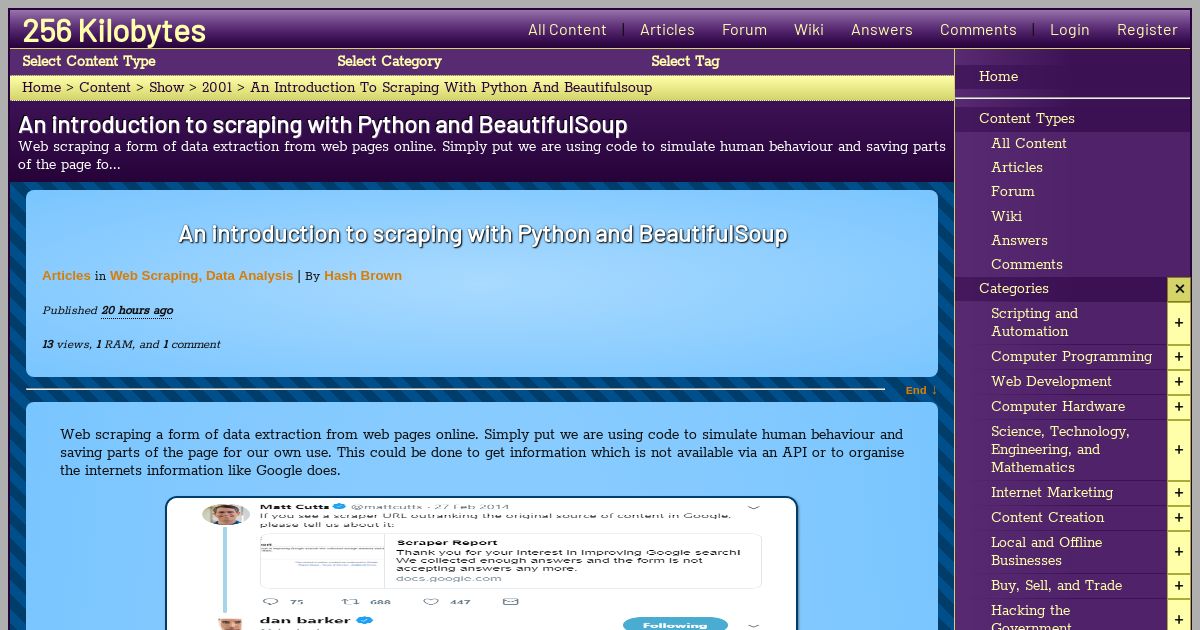1200x630 pixels.
Task: Open Internet Marketing category link
Action: click(x=1052, y=493)
